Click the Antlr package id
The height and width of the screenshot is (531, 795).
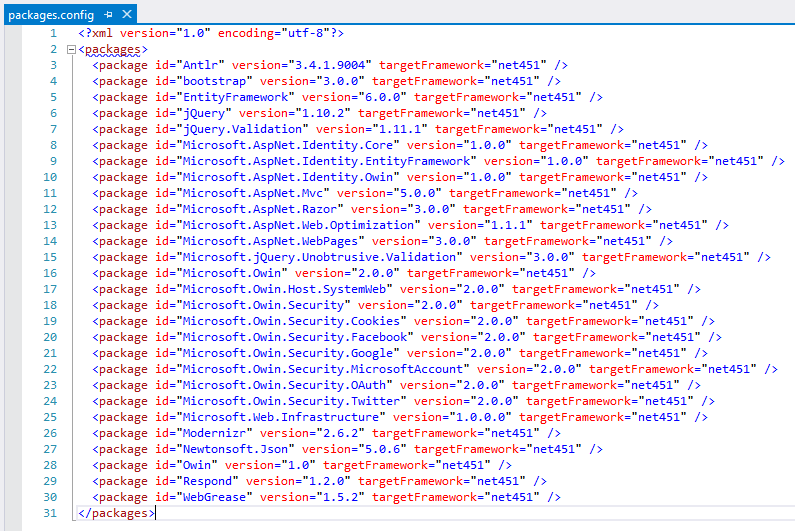pyautogui.click(x=200, y=65)
